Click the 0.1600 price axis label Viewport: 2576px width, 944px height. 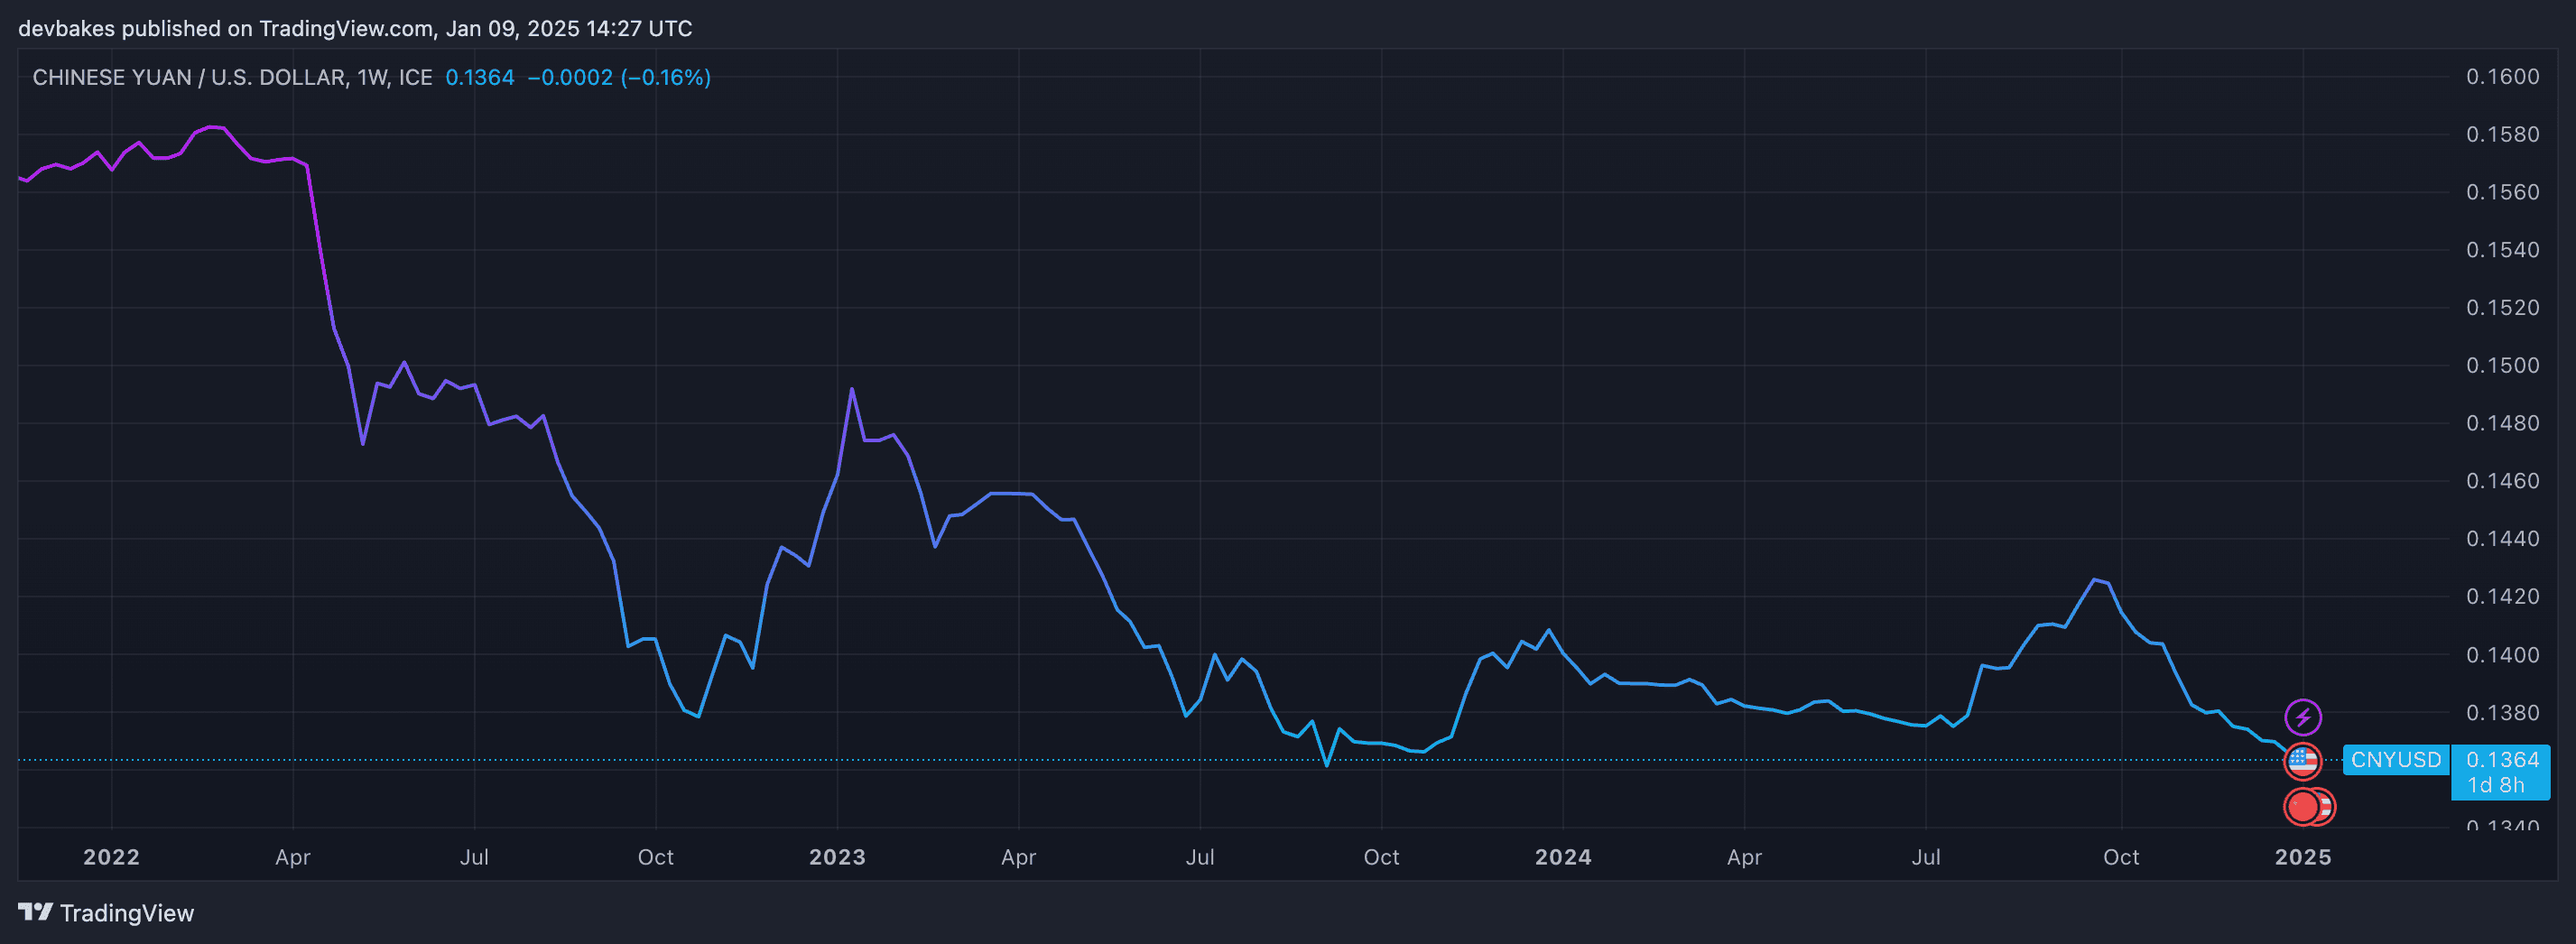click(2502, 77)
